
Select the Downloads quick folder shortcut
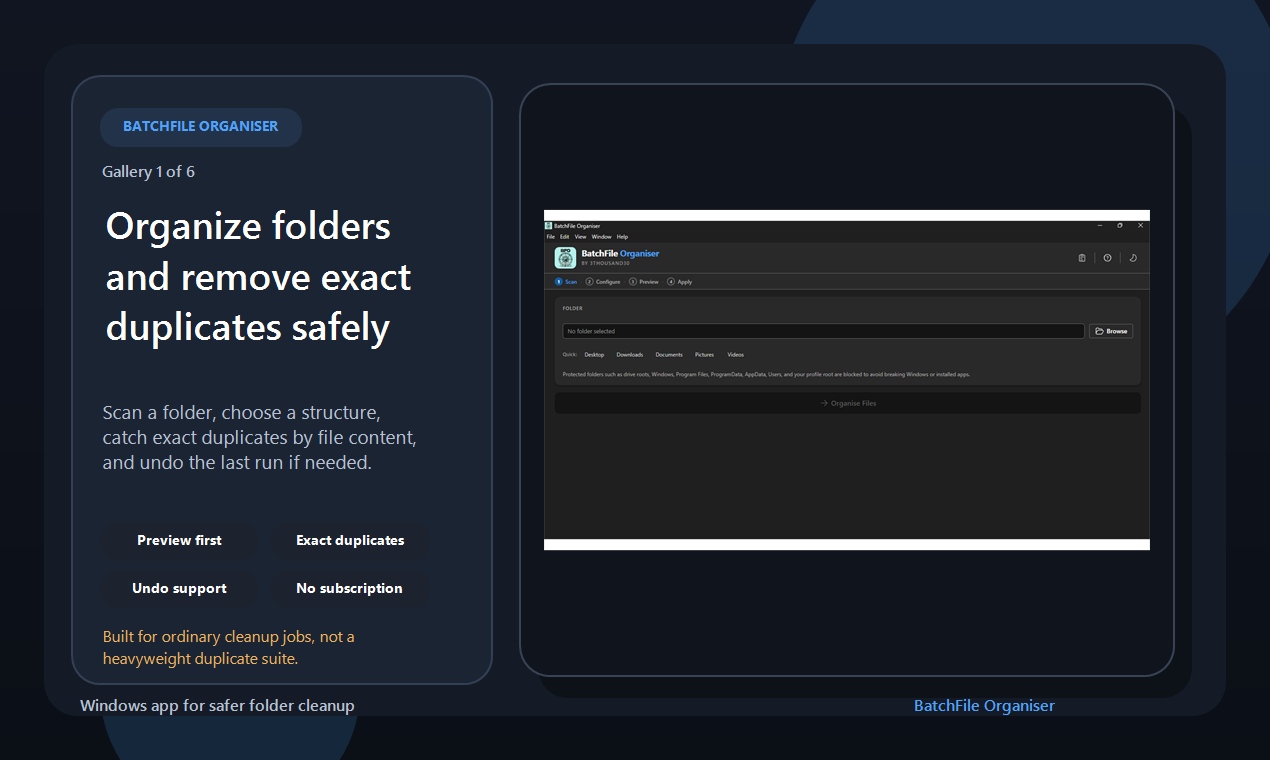pos(630,354)
